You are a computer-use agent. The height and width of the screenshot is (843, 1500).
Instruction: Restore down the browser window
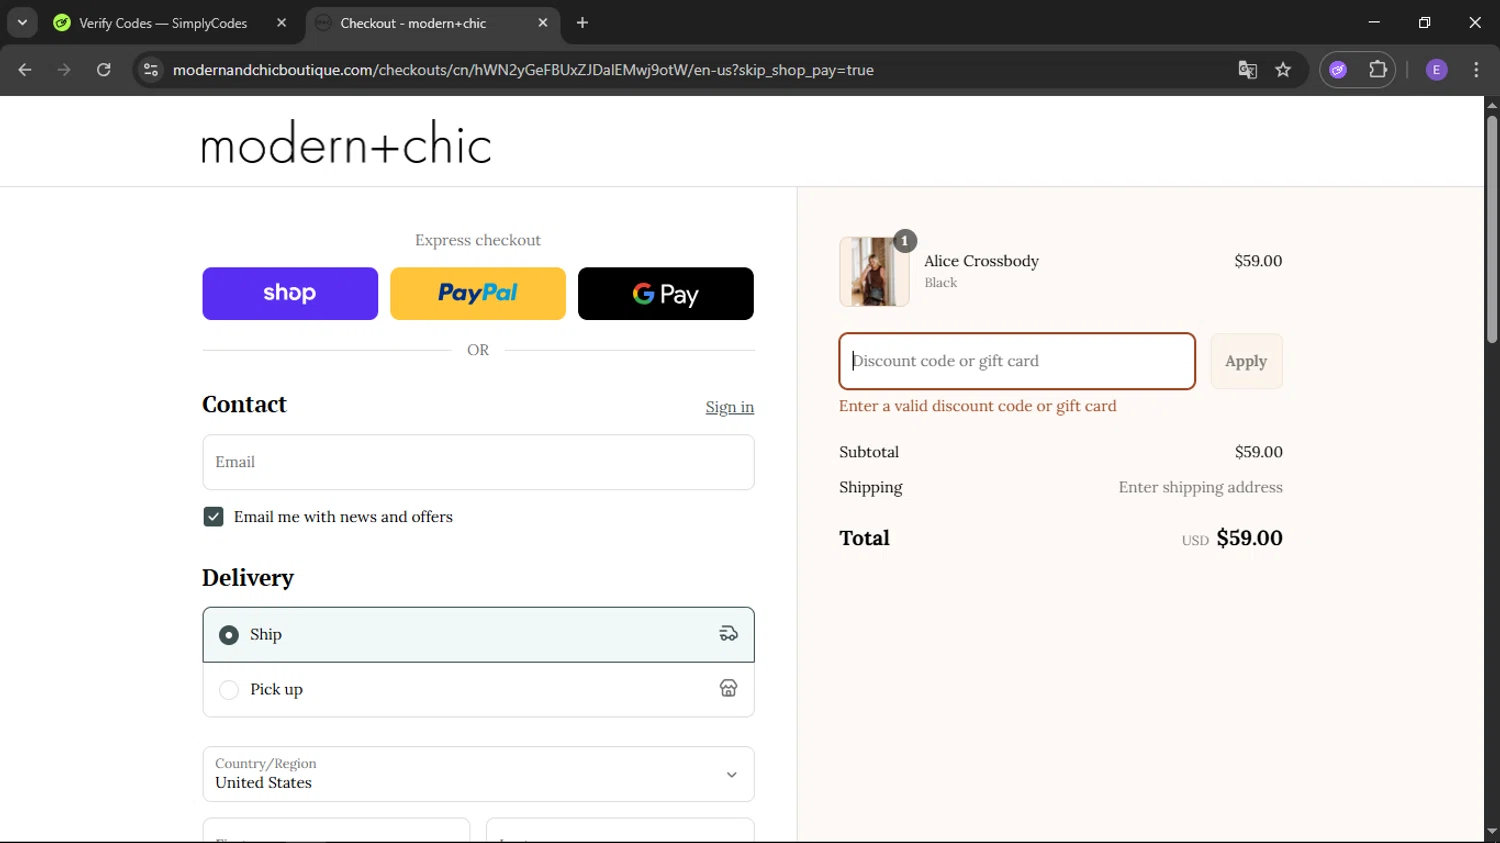click(x=1424, y=22)
